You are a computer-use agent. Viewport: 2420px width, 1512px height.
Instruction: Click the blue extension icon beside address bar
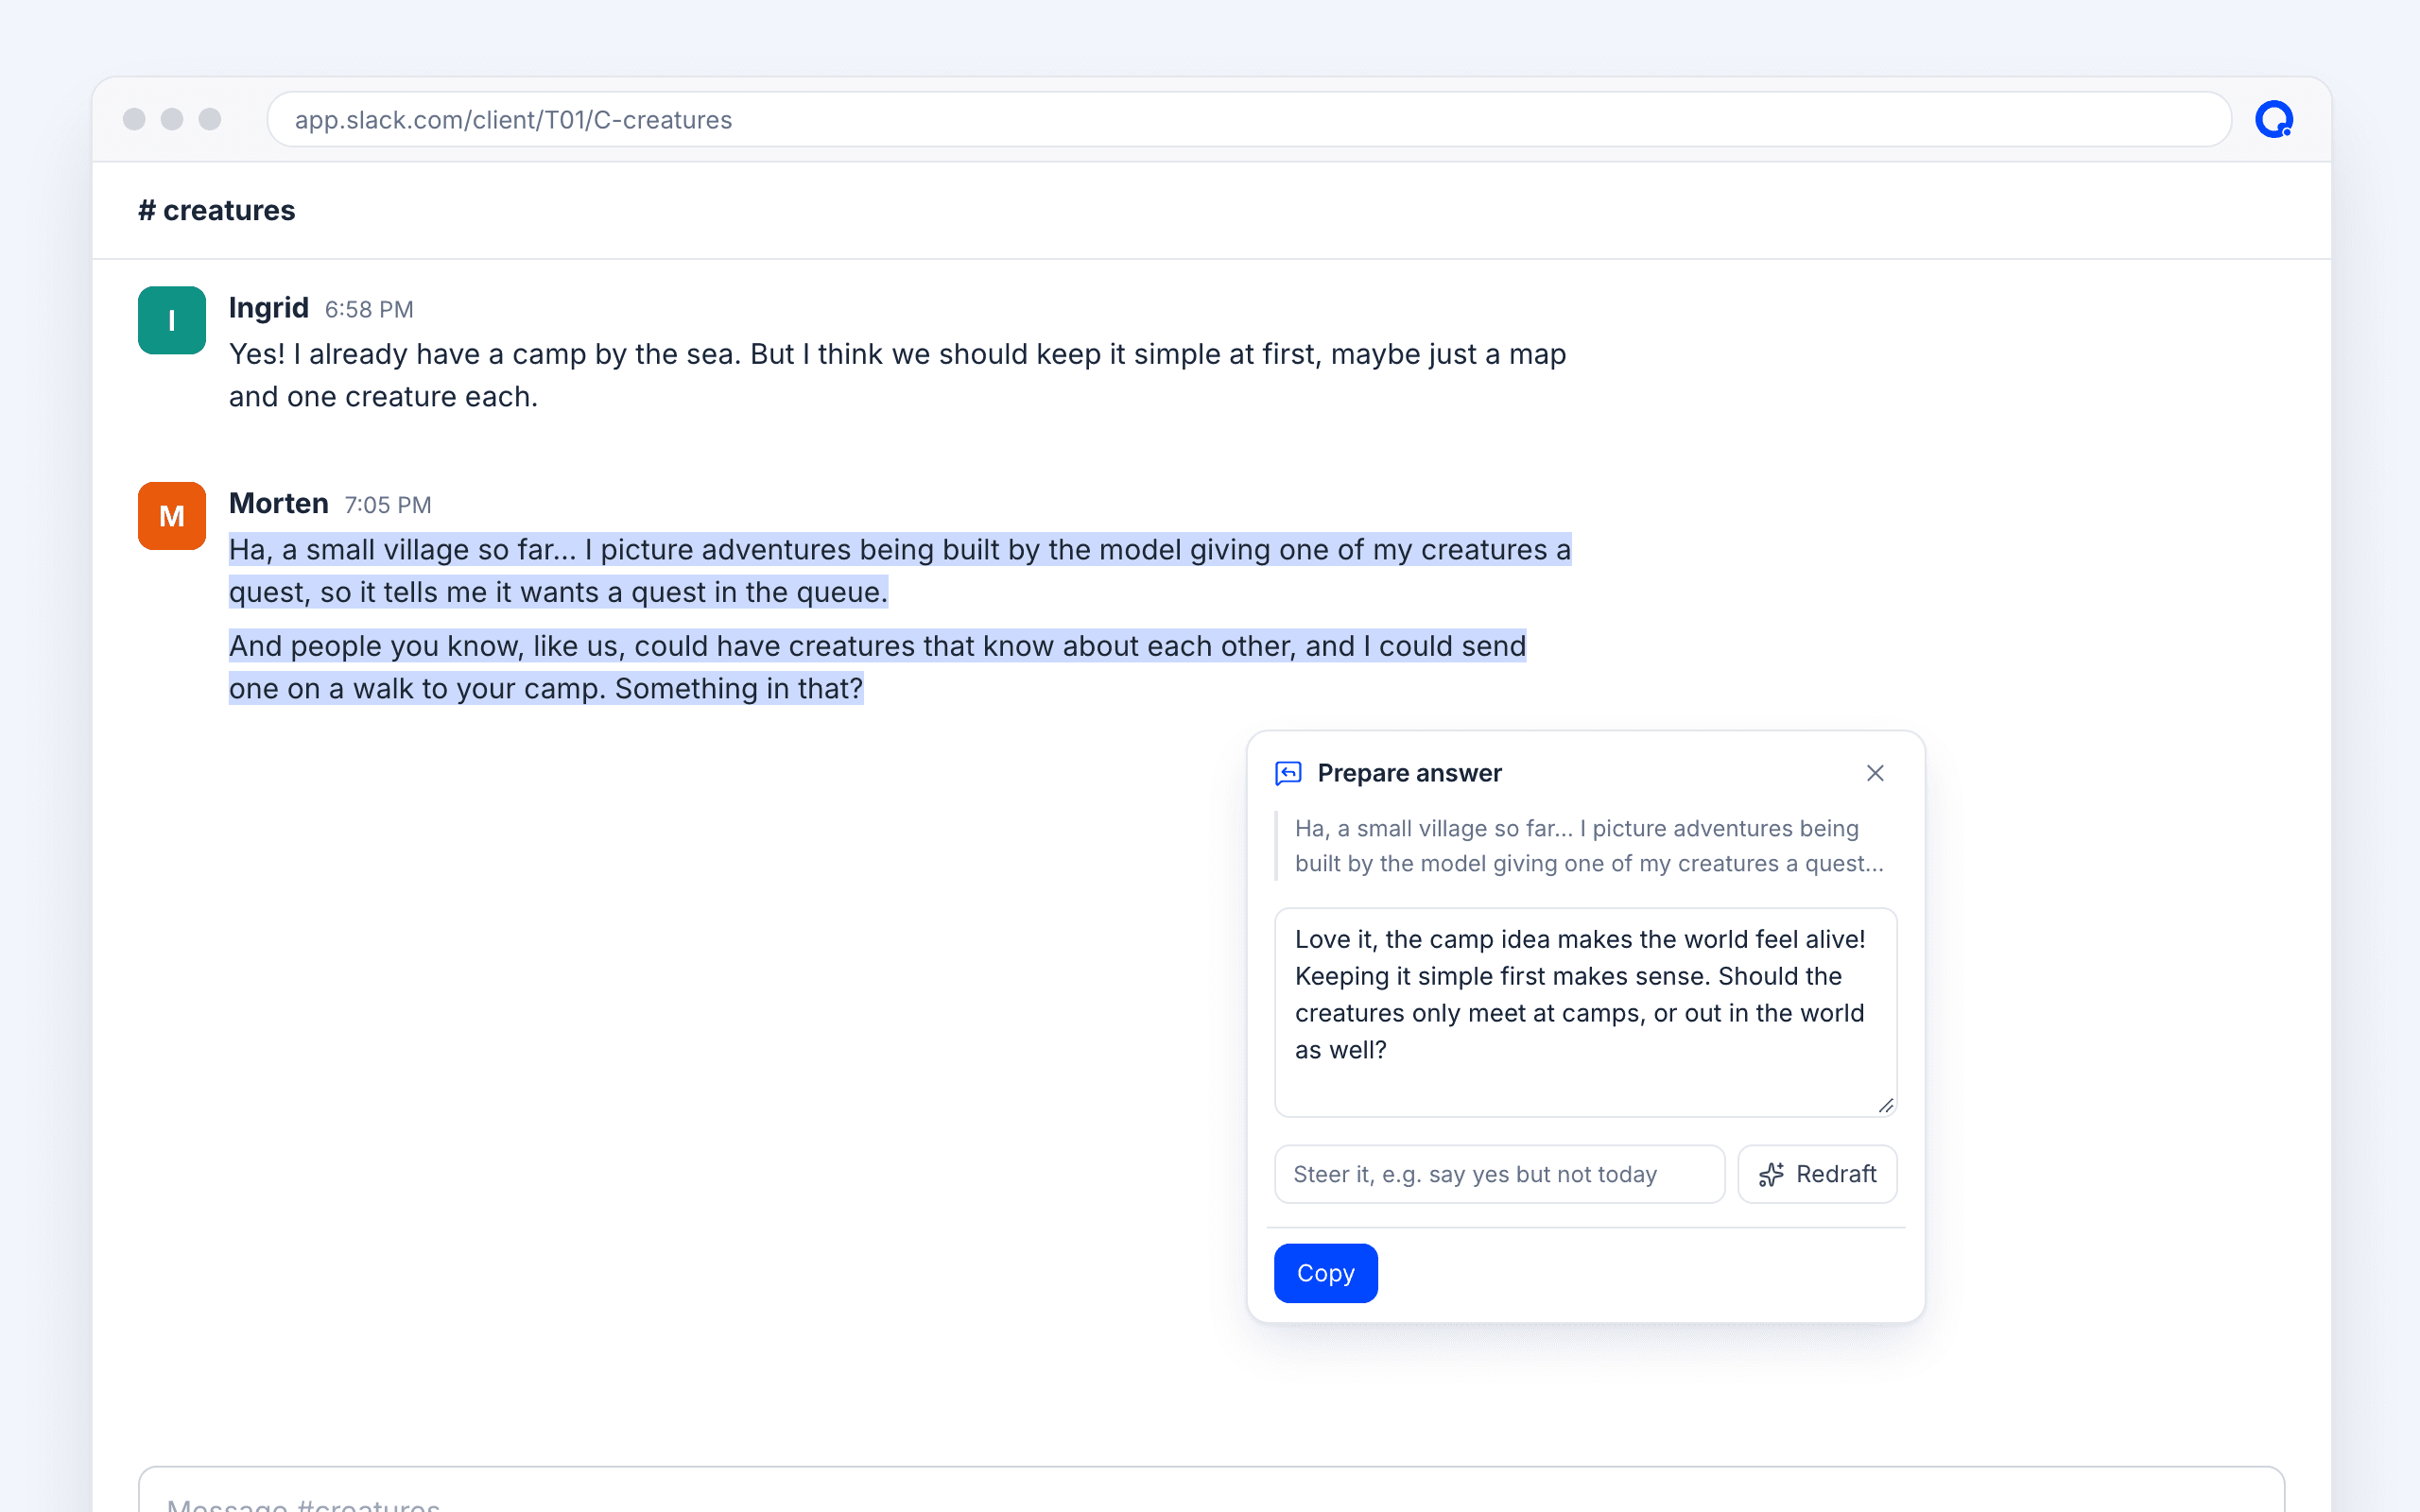[x=2273, y=119]
